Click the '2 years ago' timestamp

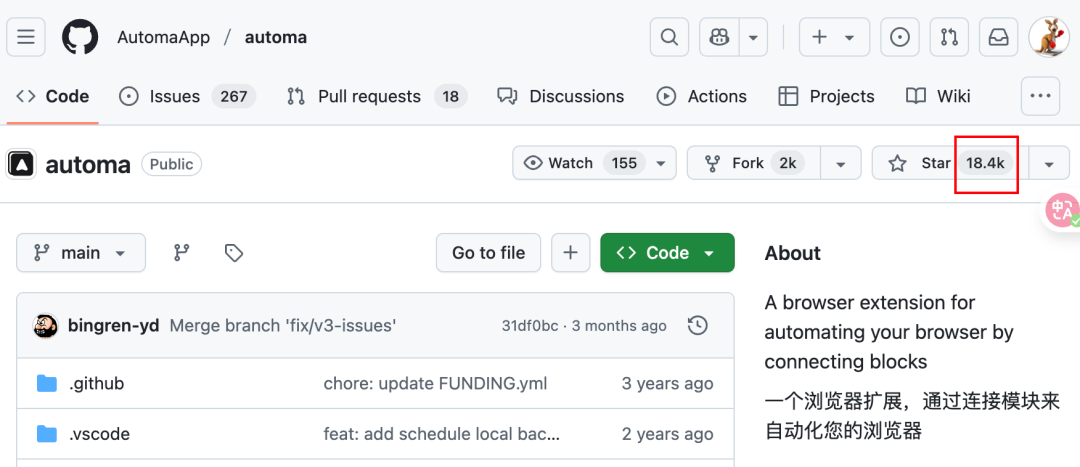tap(667, 434)
